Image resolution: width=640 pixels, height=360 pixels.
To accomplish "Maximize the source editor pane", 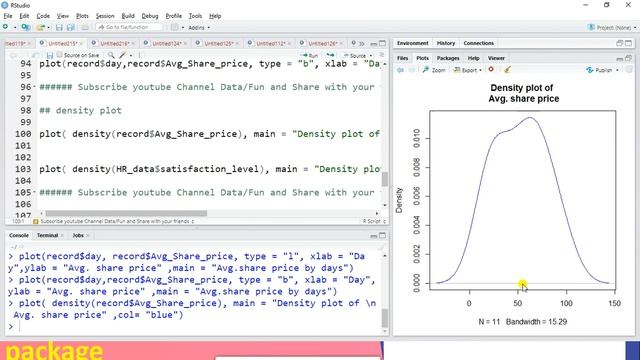I will click(382, 43).
